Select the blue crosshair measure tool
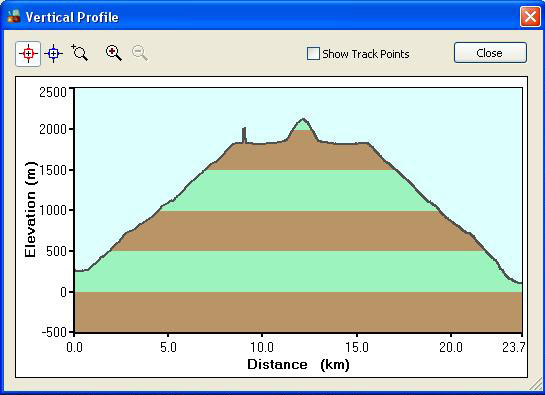Viewport: 545px width, 395px height. 54,54
